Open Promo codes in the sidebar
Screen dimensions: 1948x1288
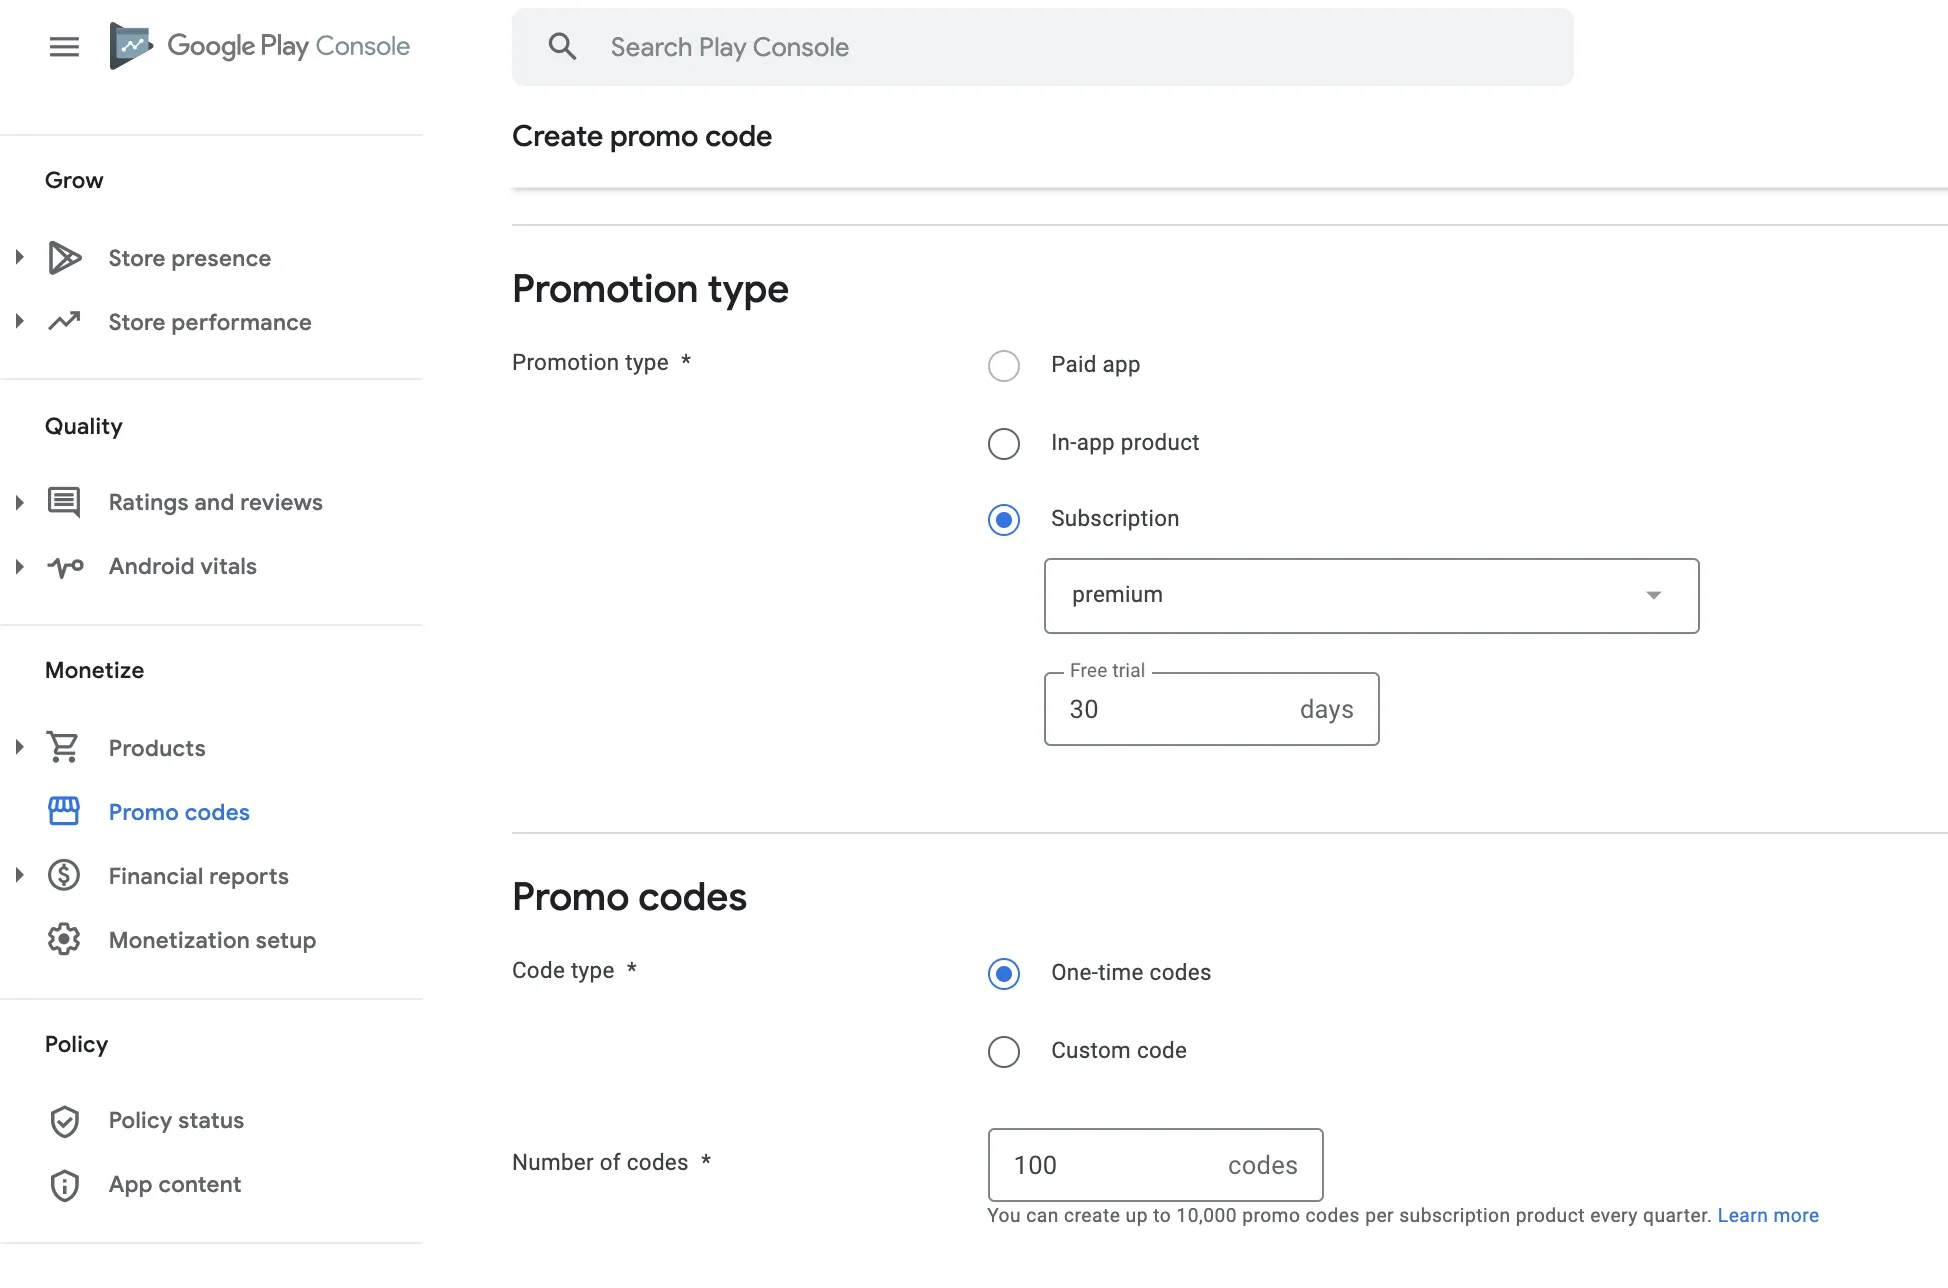tap(179, 812)
